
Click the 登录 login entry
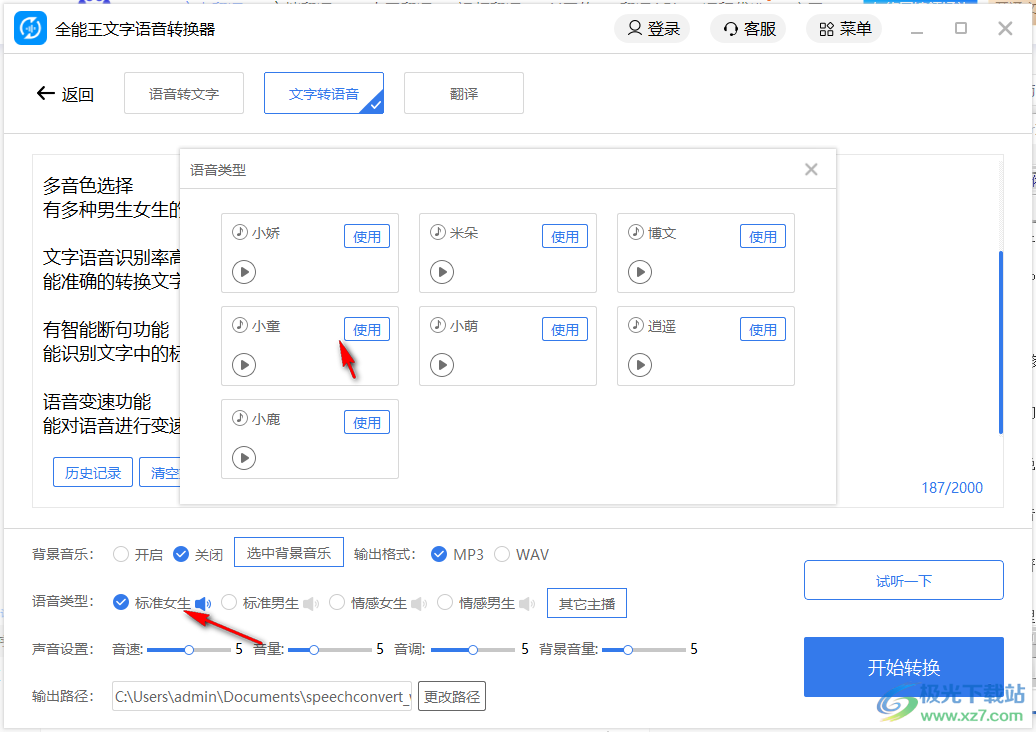[x=652, y=28]
